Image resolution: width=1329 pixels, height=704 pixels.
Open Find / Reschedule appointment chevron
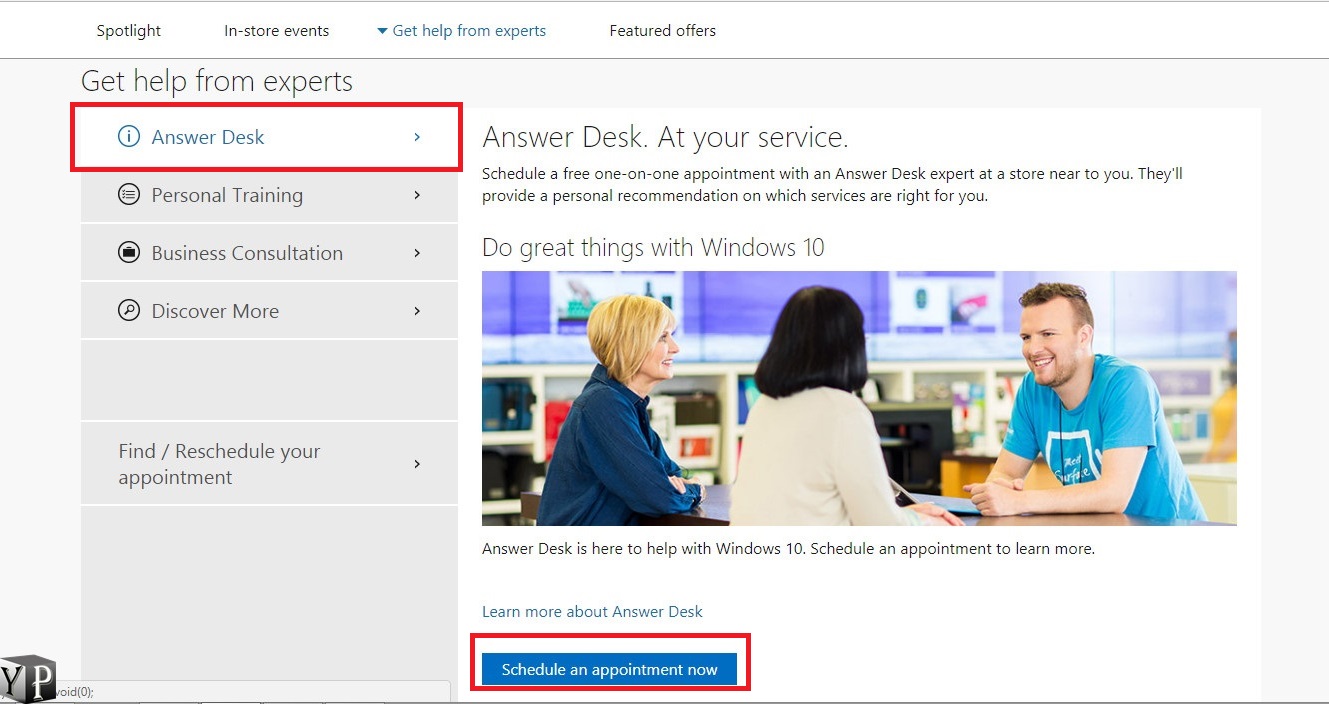[x=417, y=464]
